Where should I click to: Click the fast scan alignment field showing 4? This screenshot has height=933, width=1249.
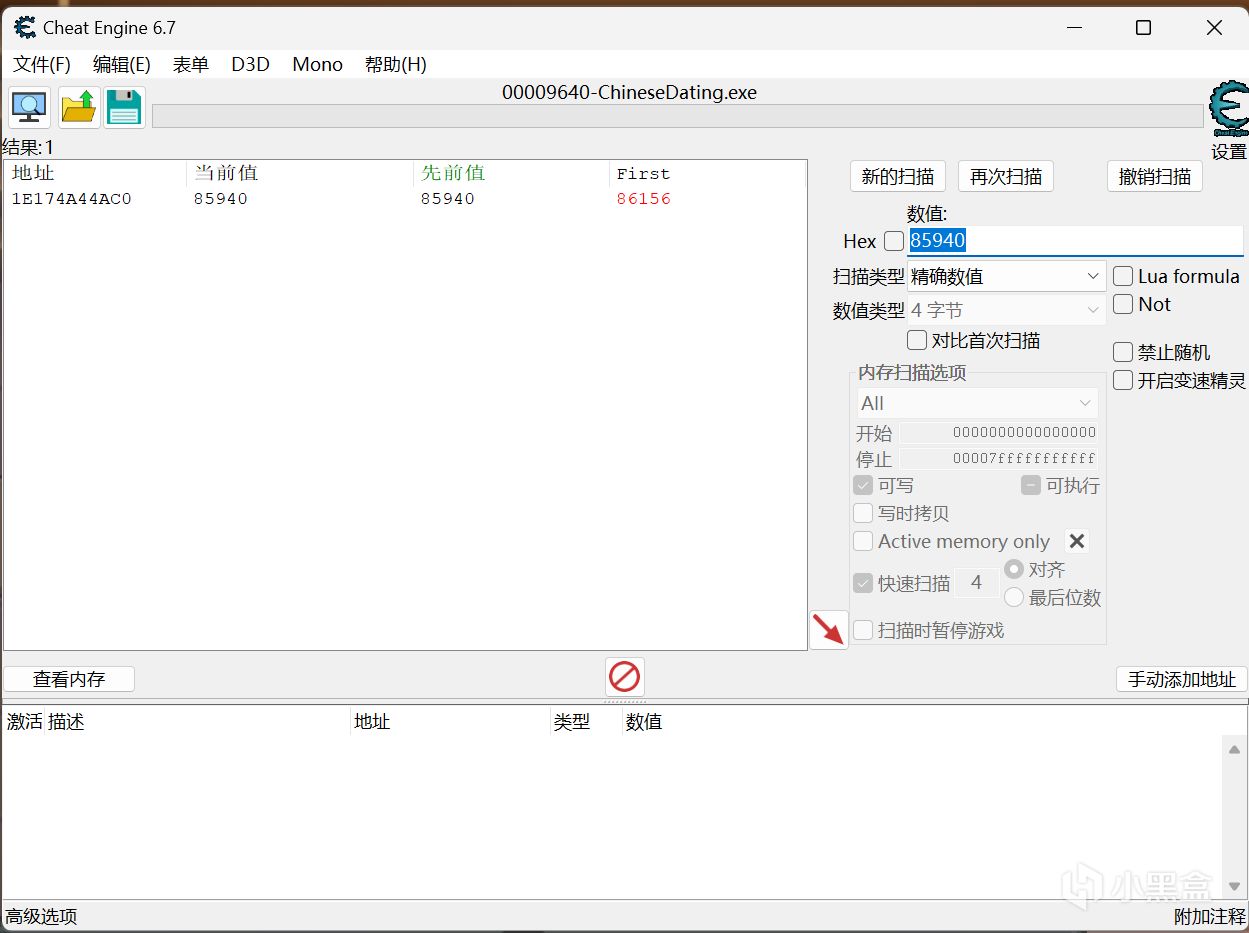[x=976, y=583]
